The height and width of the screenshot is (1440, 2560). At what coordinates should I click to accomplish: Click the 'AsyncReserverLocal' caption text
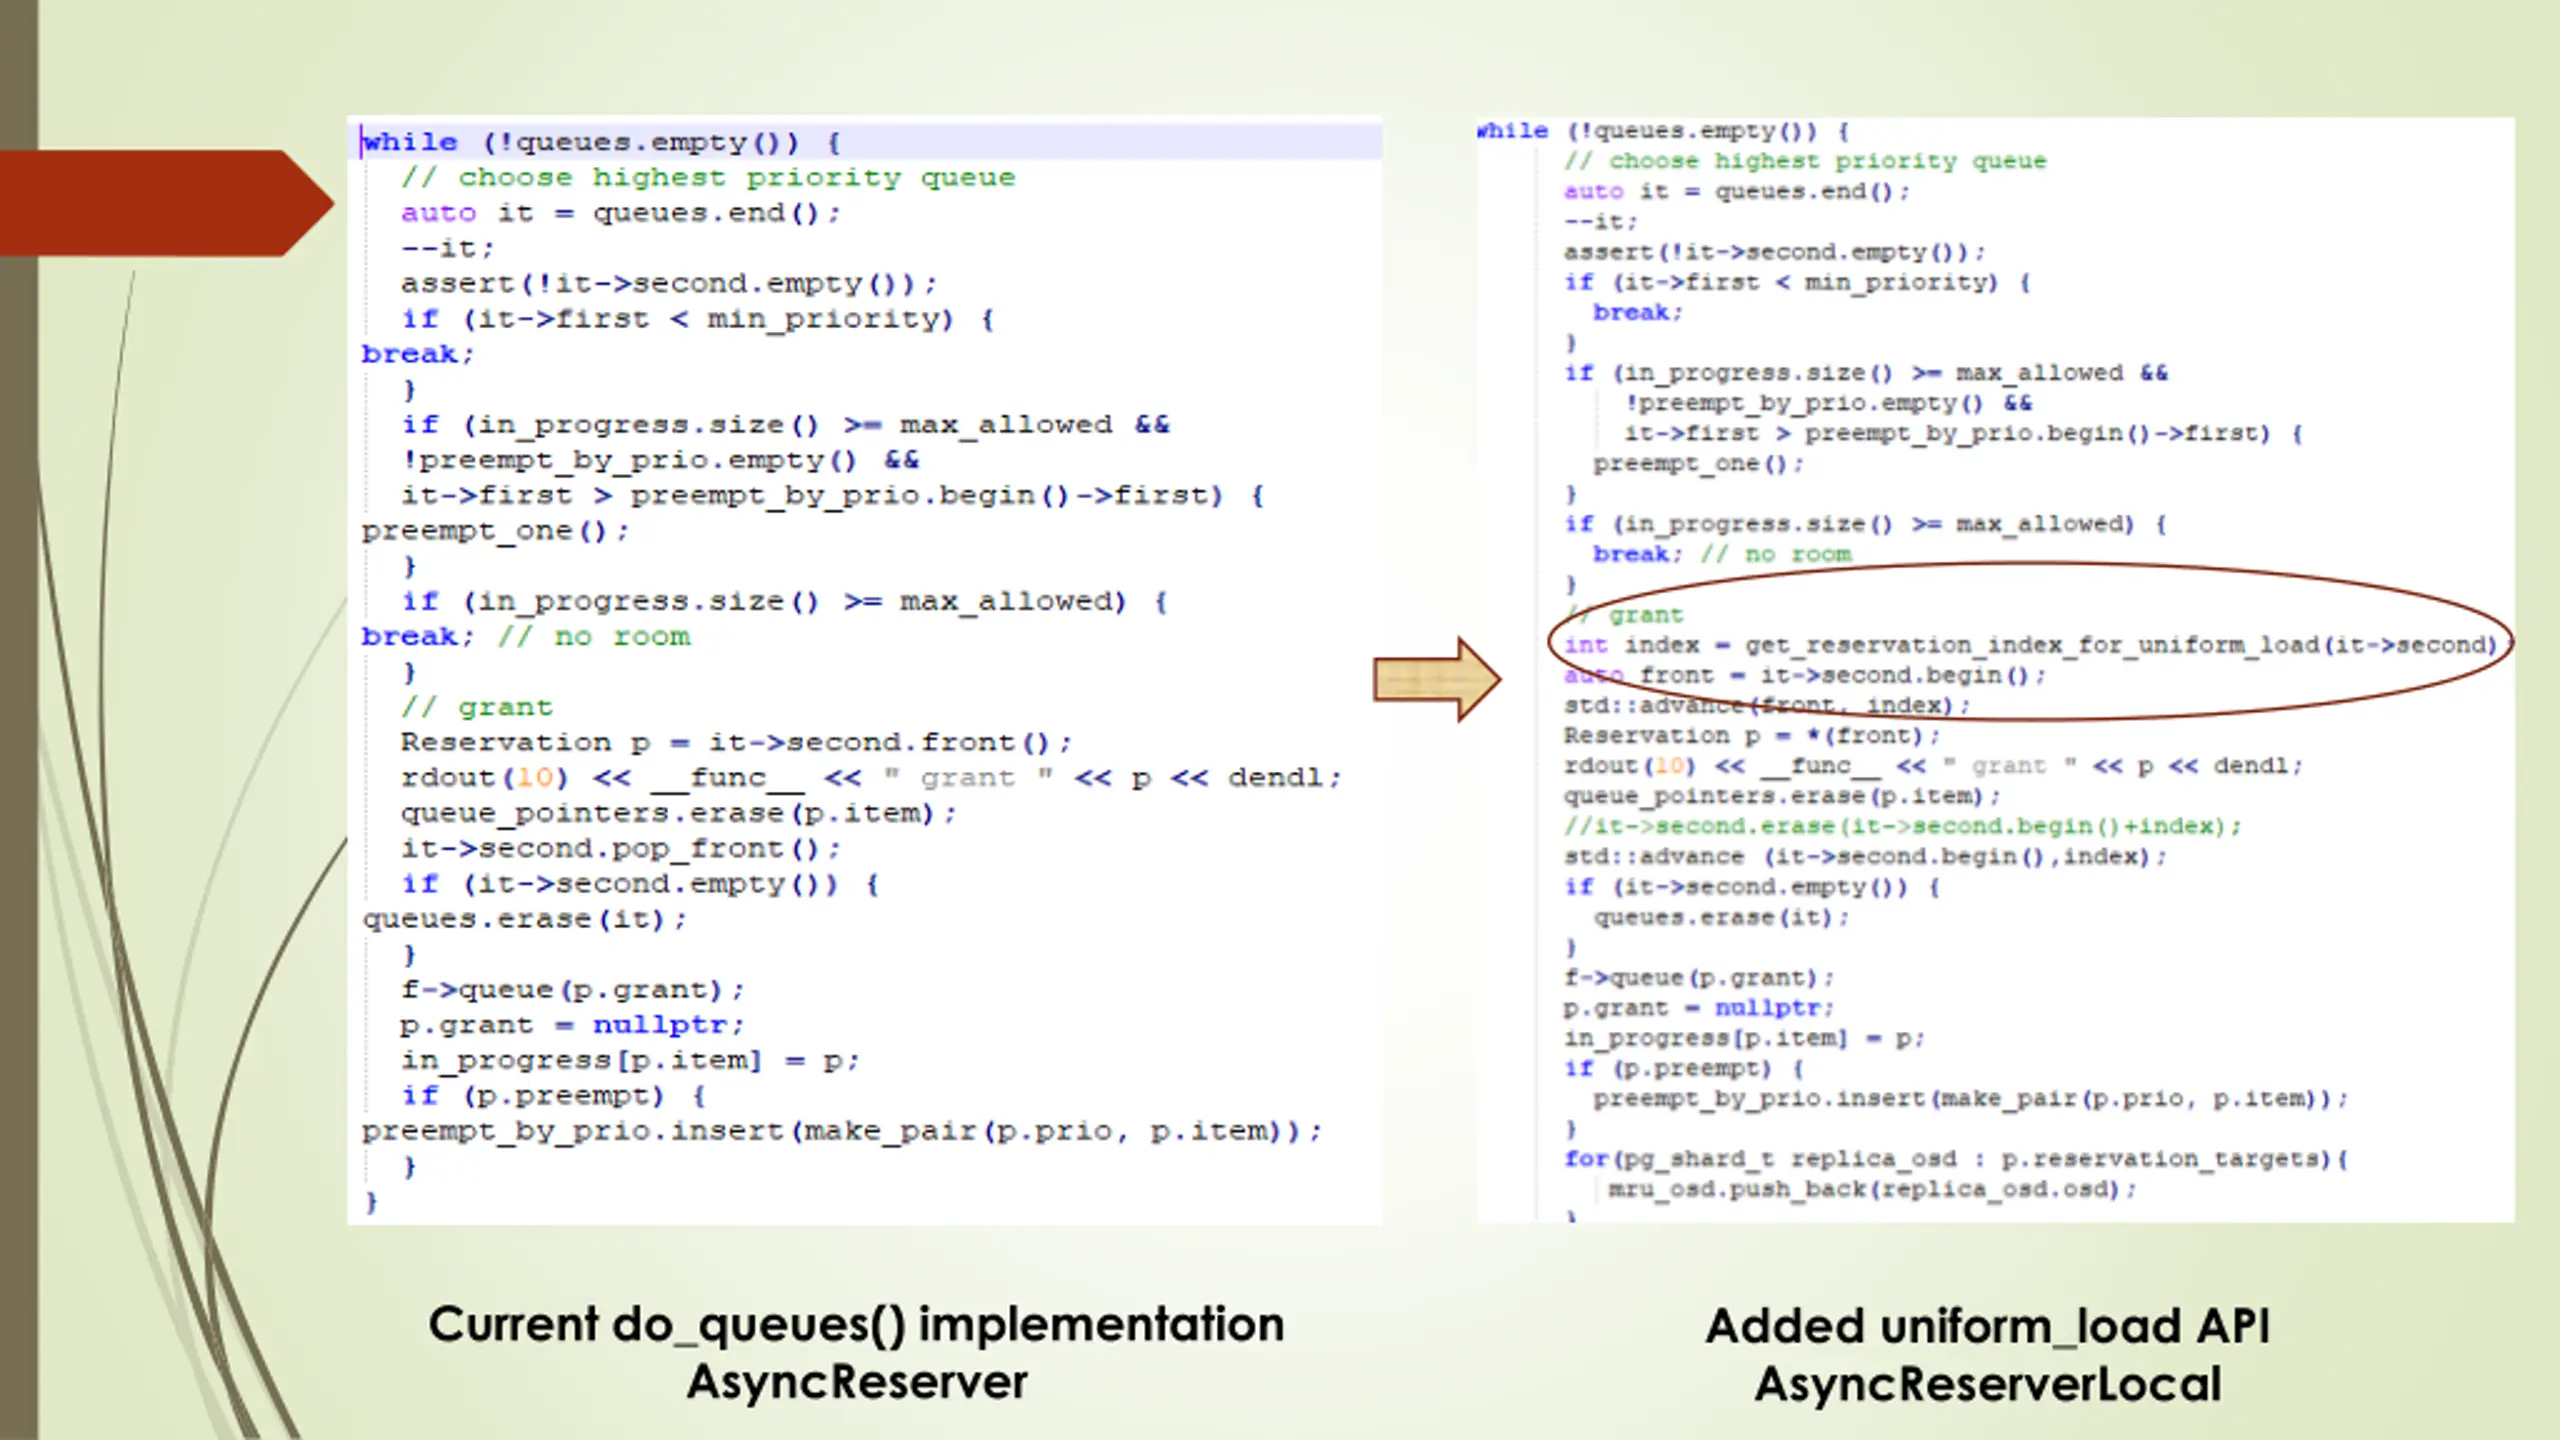click(1987, 1386)
